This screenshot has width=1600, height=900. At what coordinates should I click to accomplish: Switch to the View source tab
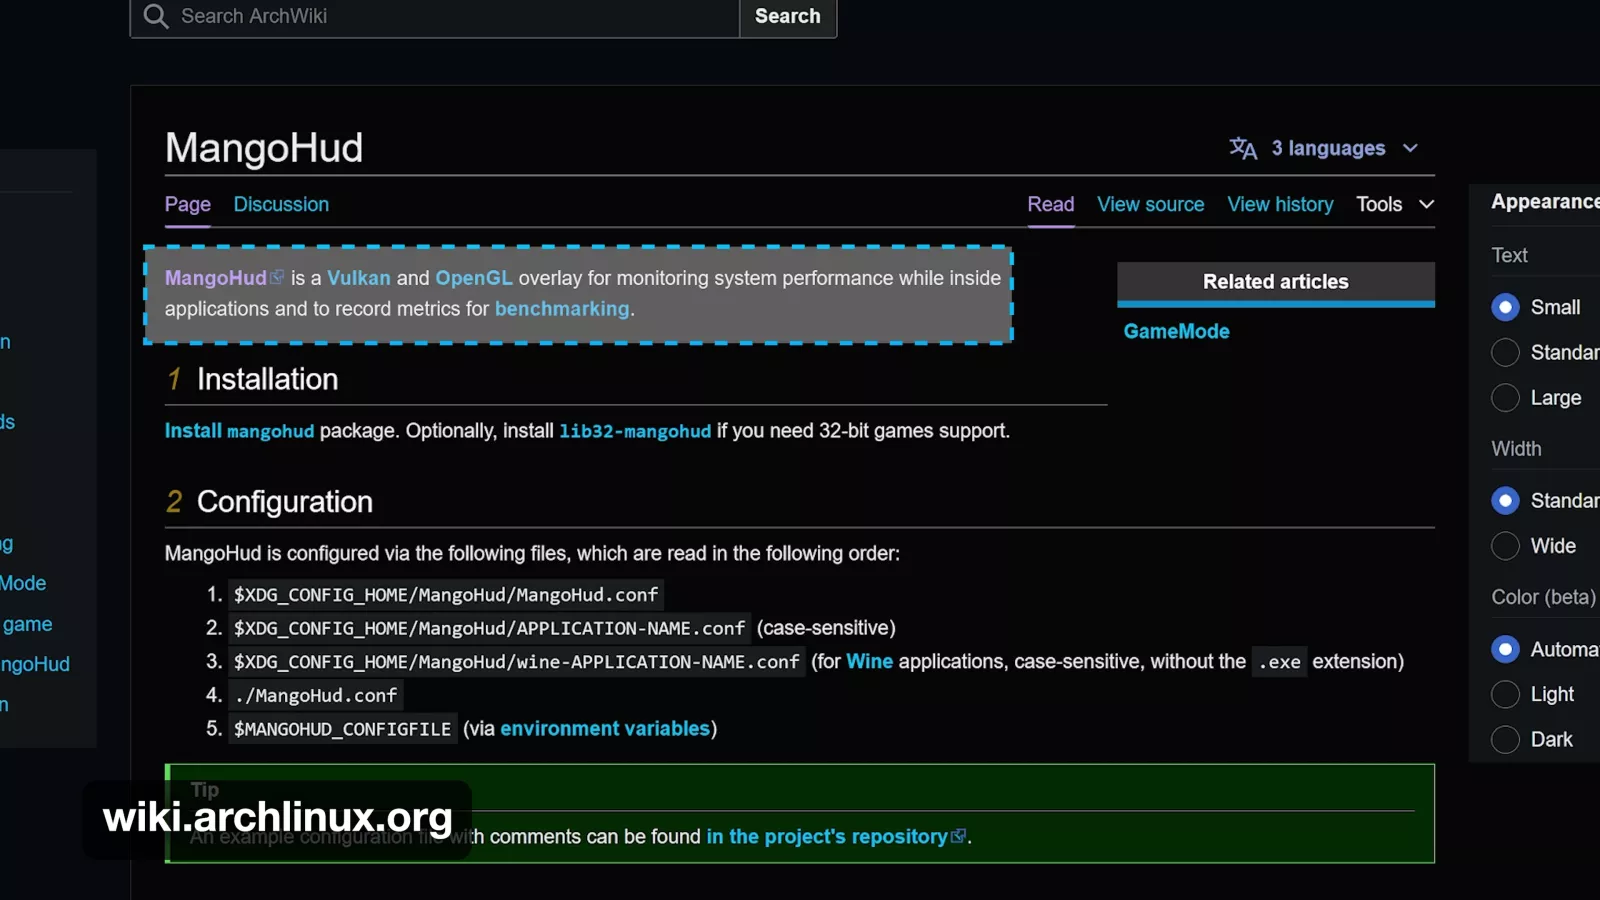[x=1150, y=204]
